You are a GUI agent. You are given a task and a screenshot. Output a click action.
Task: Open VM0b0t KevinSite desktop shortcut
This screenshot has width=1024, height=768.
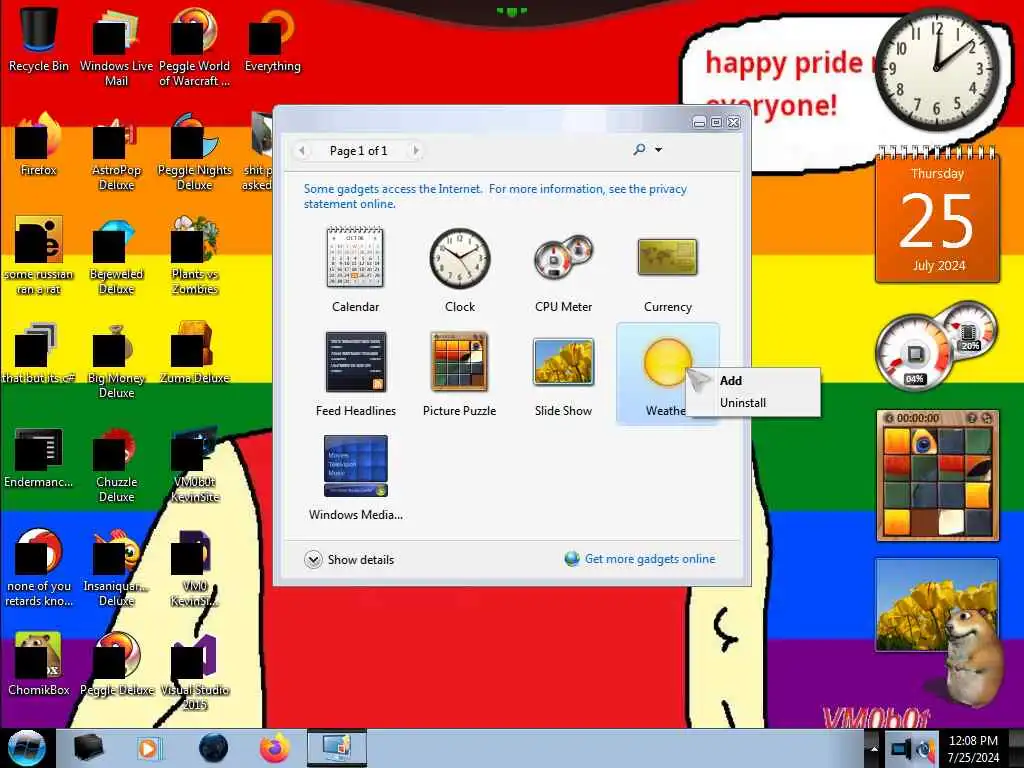pyautogui.click(x=195, y=464)
